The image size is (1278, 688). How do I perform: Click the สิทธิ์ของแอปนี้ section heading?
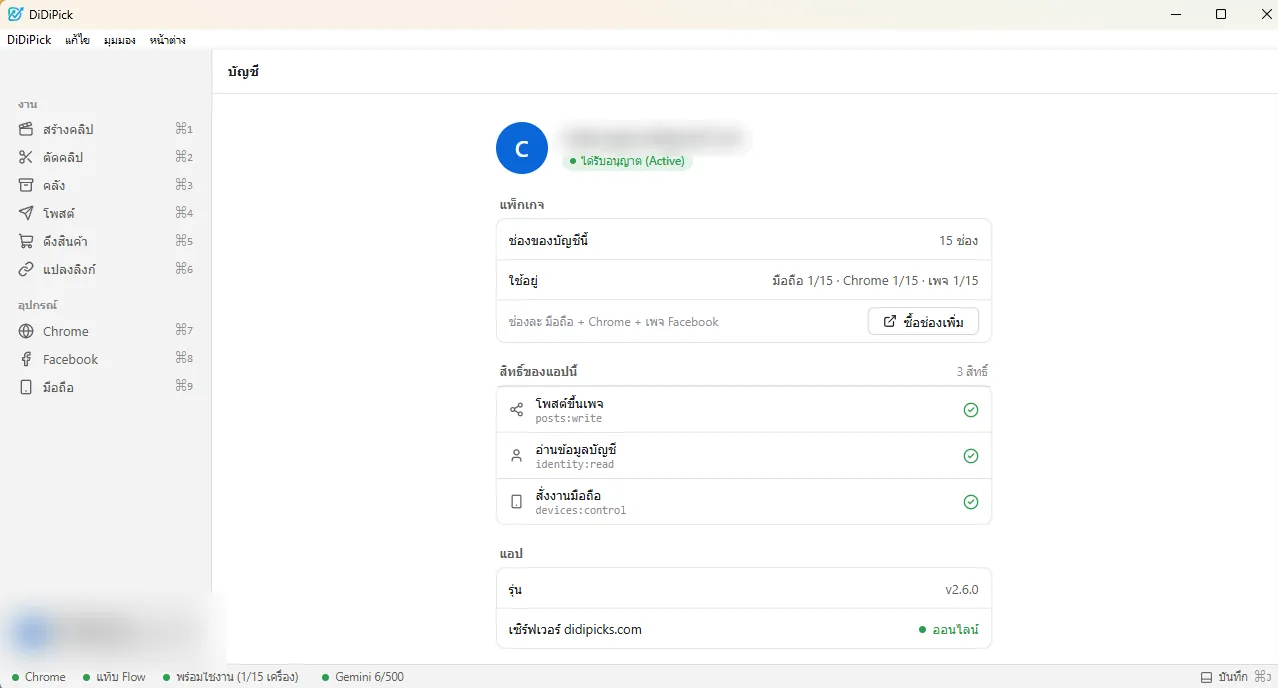(541, 372)
